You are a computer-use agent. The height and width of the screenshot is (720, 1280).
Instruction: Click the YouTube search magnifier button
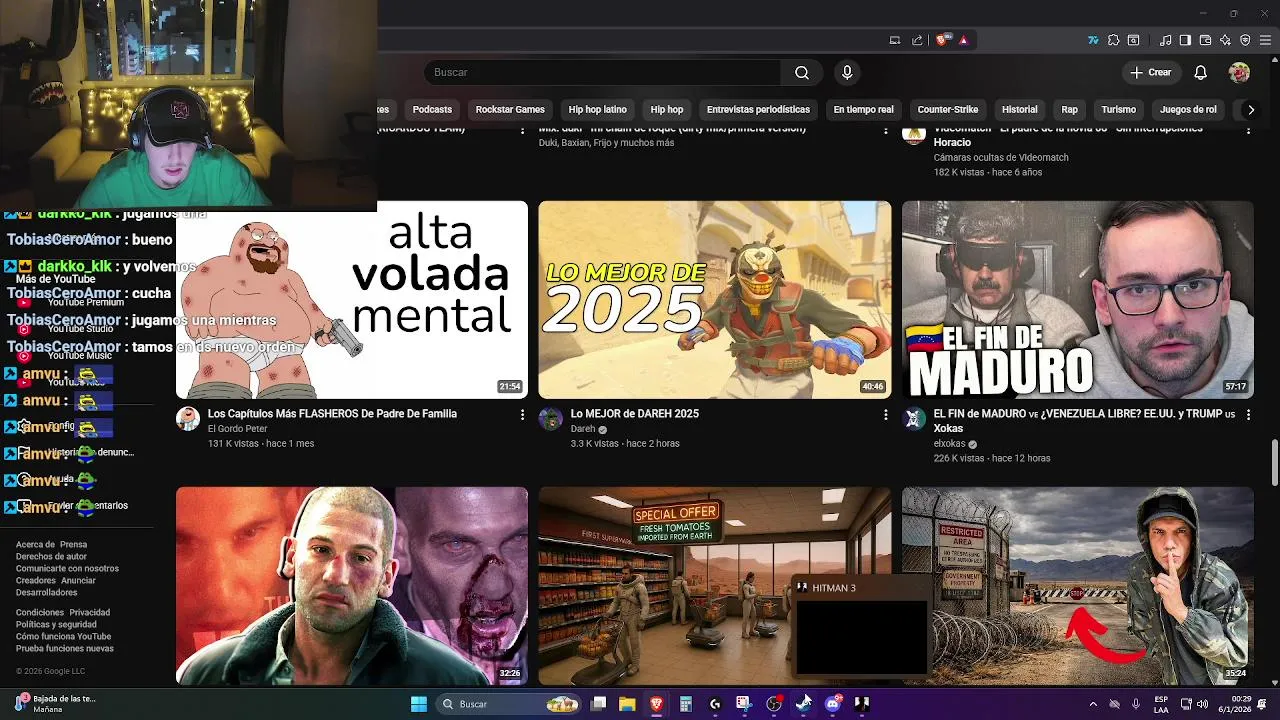coord(802,72)
